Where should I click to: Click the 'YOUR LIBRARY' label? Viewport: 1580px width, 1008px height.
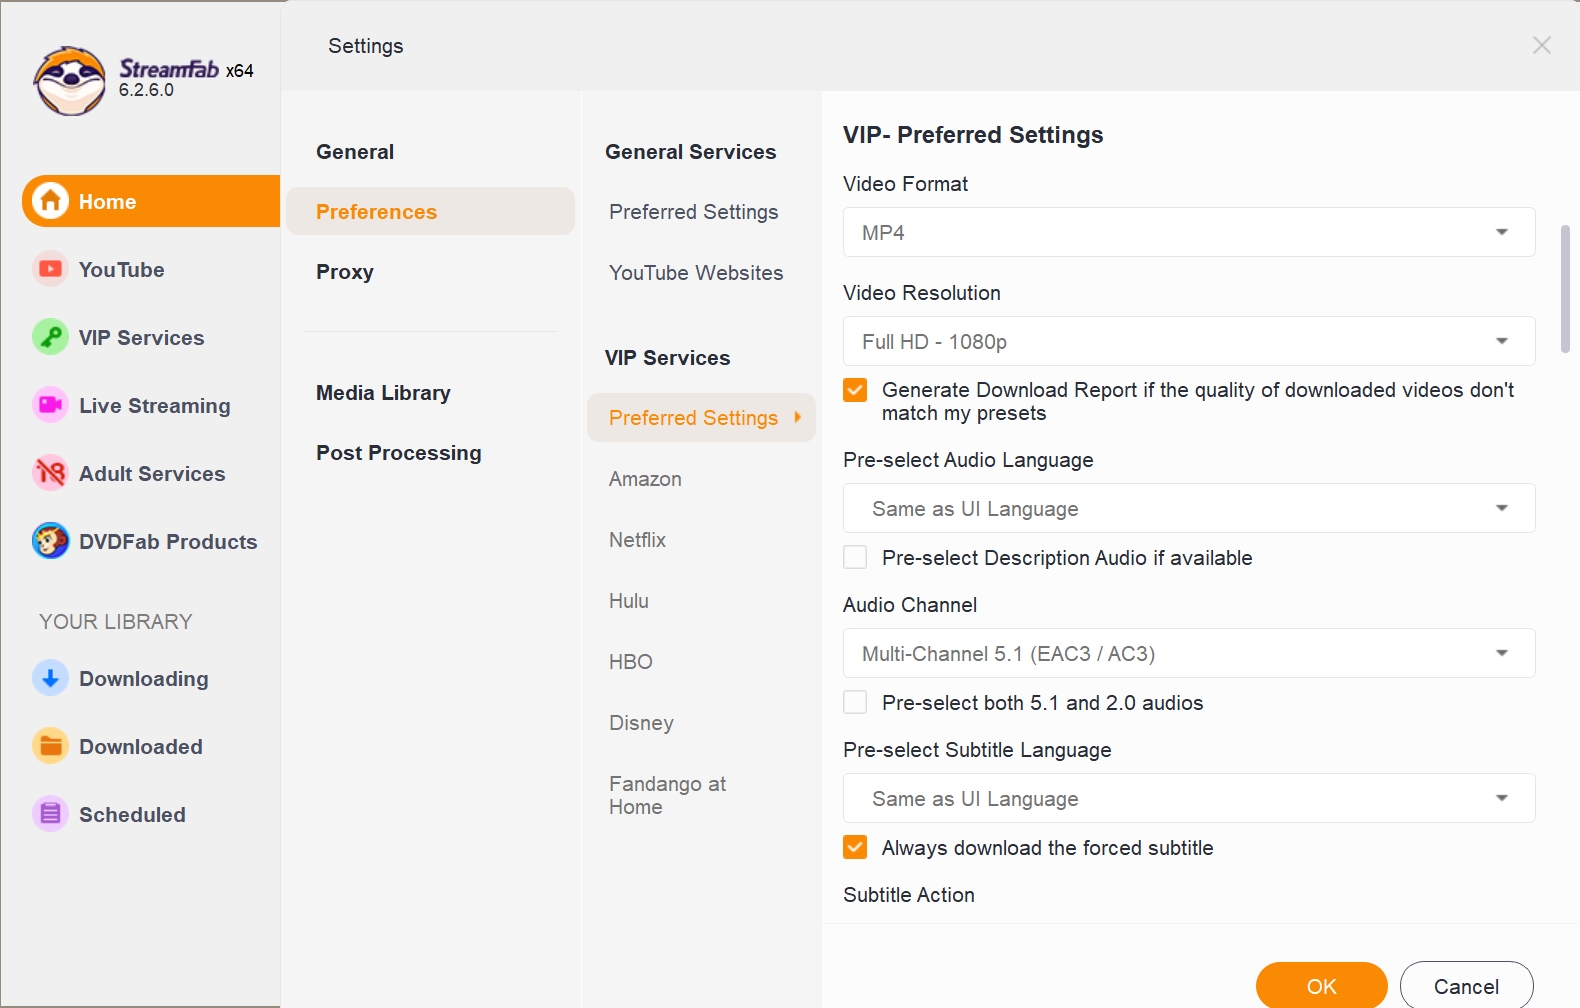(x=116, y=621)
